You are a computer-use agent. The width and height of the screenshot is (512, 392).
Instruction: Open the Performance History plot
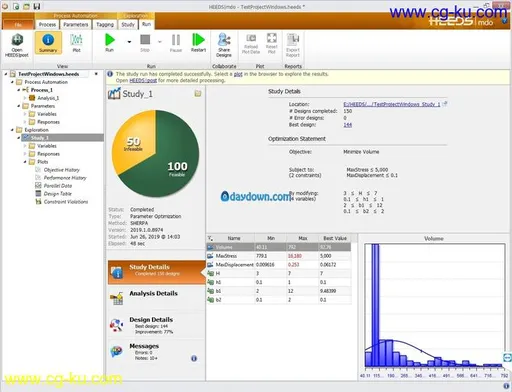65,178
